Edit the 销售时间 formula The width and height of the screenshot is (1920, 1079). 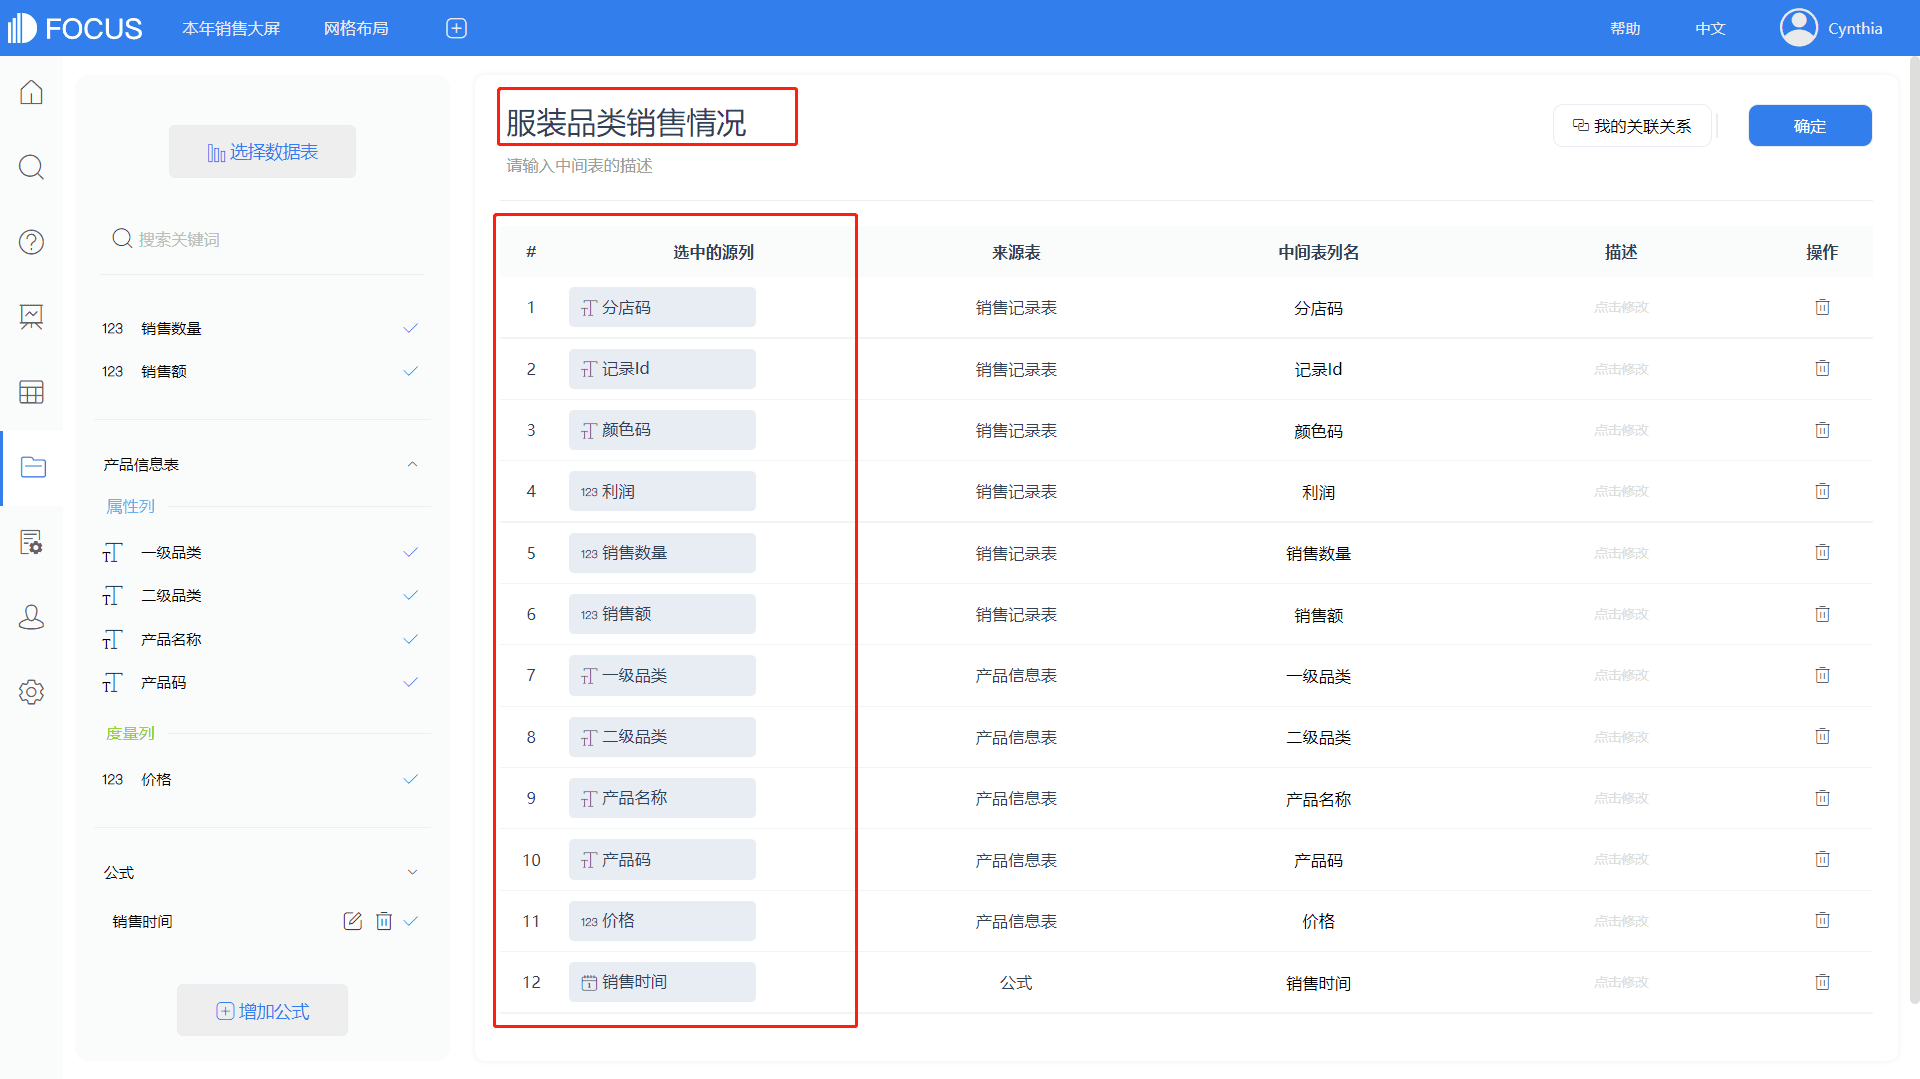pyautogui.click(x=352, y=921)
